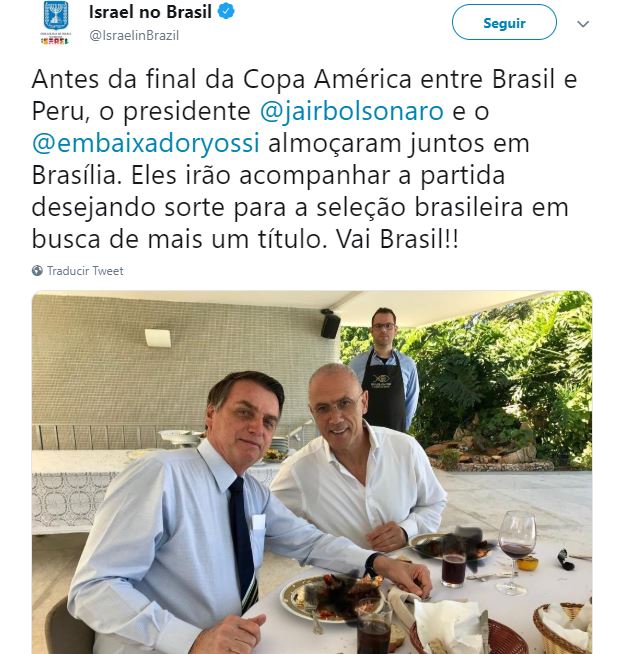Click the blue verified badge
Screen dimensions: 626x654
click(226, 12)
